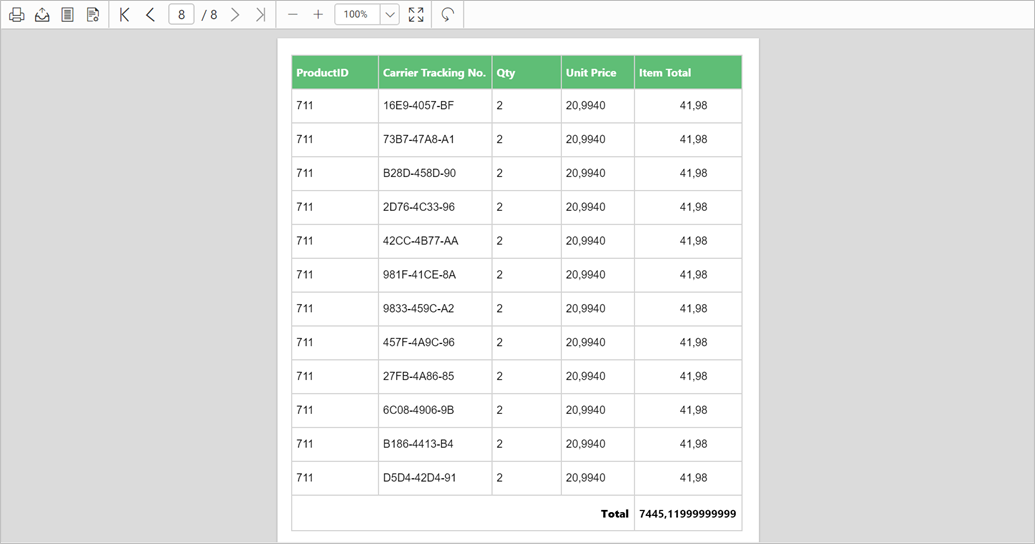Print the report using the printer icon
The height and width of the screenshot is (544, 1035).
[x=17, y=15]
